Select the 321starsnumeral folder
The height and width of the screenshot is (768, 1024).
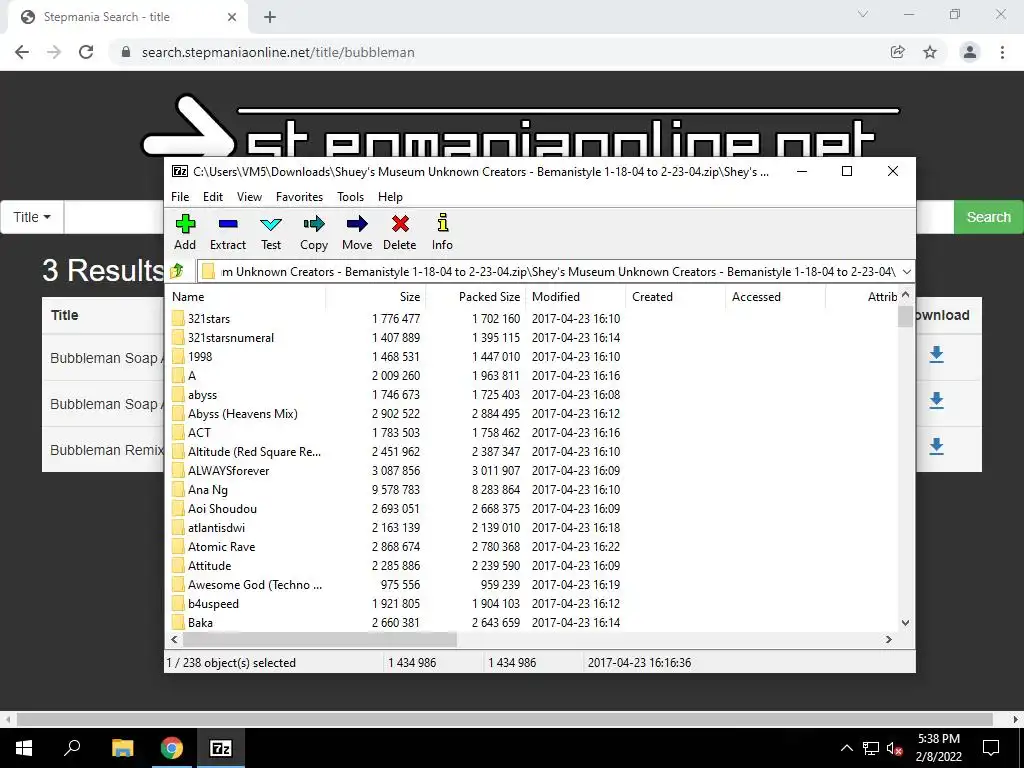pyautogui.click(x=231, y=338)
